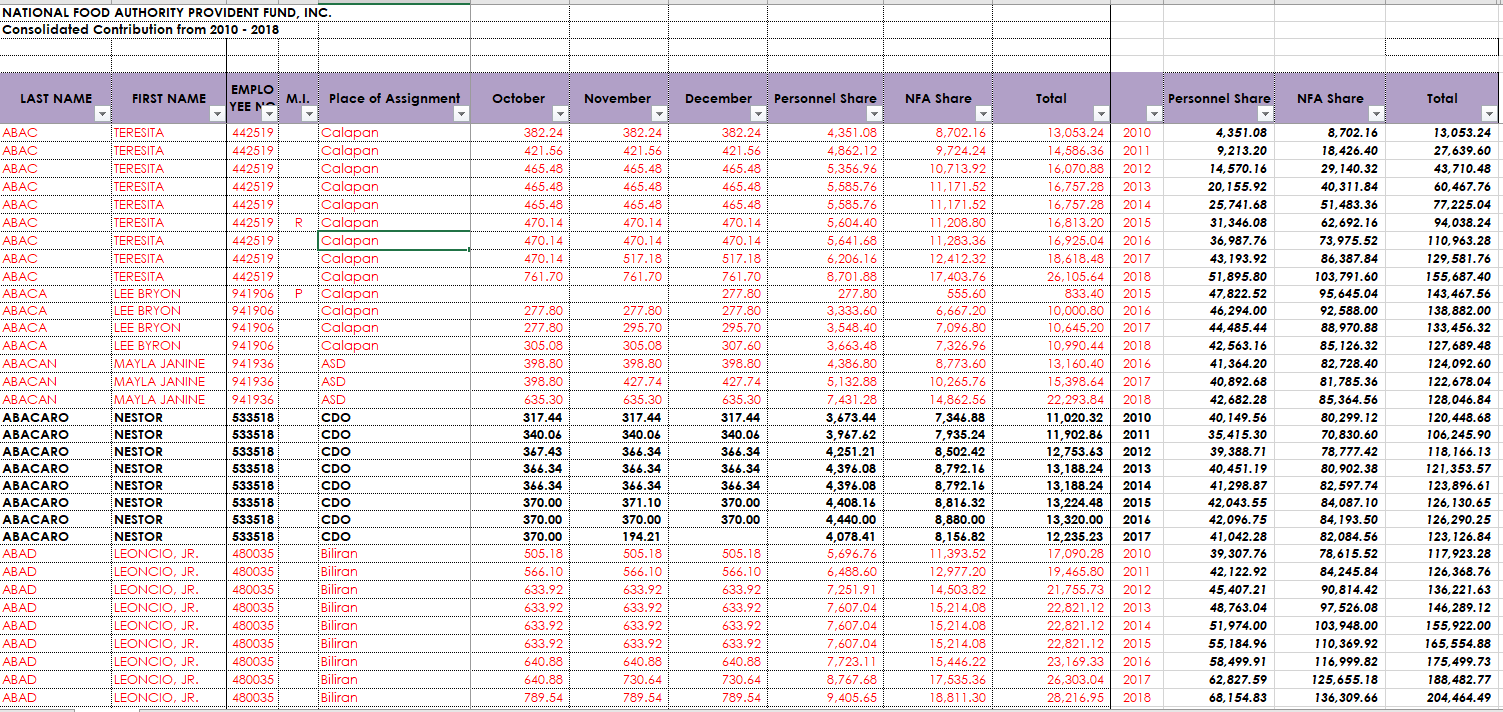Select the italic total 27,639.60
The width and height of the screenshot is (1503, 712).
tap(1461, 150)
